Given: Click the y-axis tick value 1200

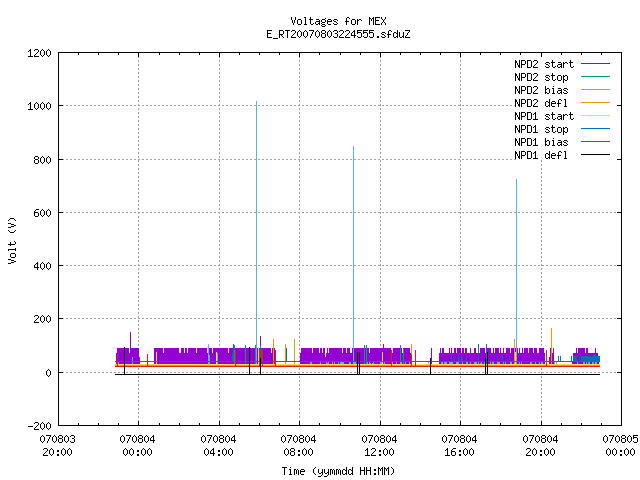Looking at the screenshot, I should 40,53.
